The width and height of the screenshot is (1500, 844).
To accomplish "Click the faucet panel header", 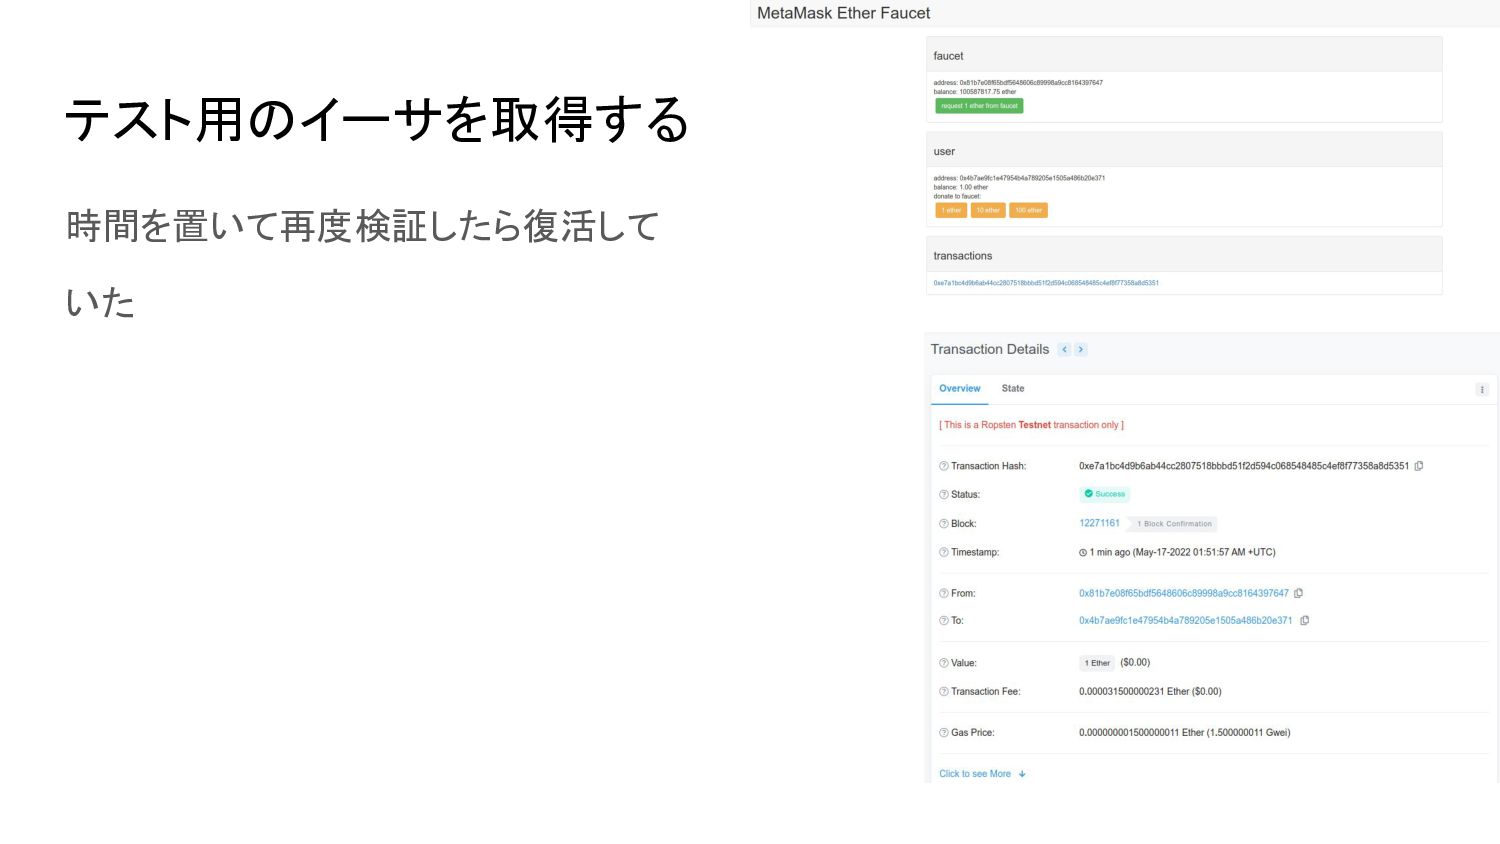I will pyautogui.click(x=1184, y=55).
